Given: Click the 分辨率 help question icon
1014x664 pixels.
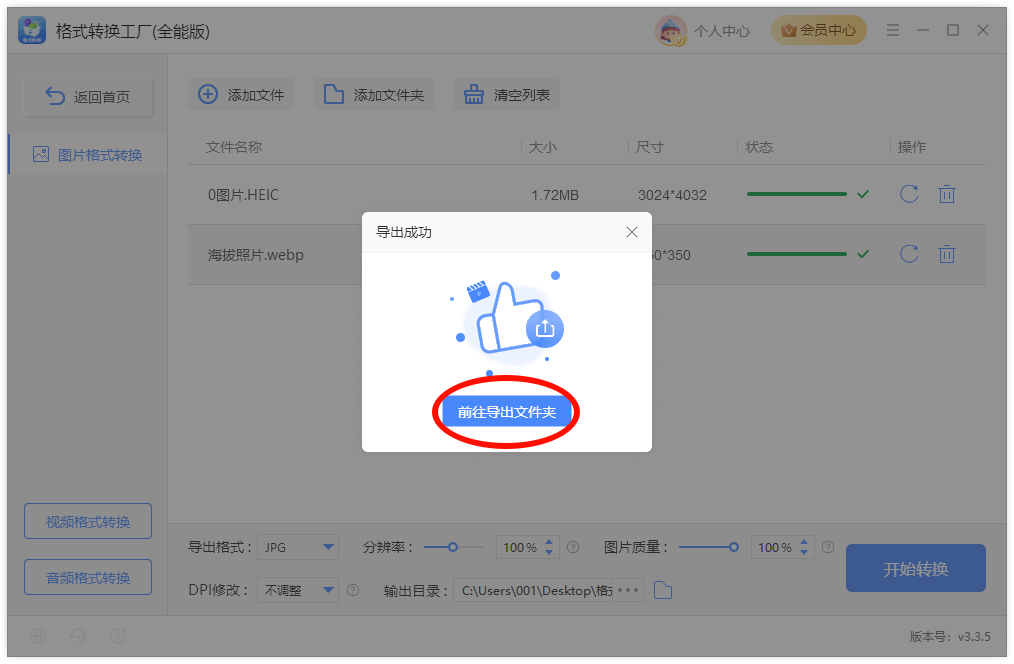Looking at the screenshot, I should click(x=573, y=548).
